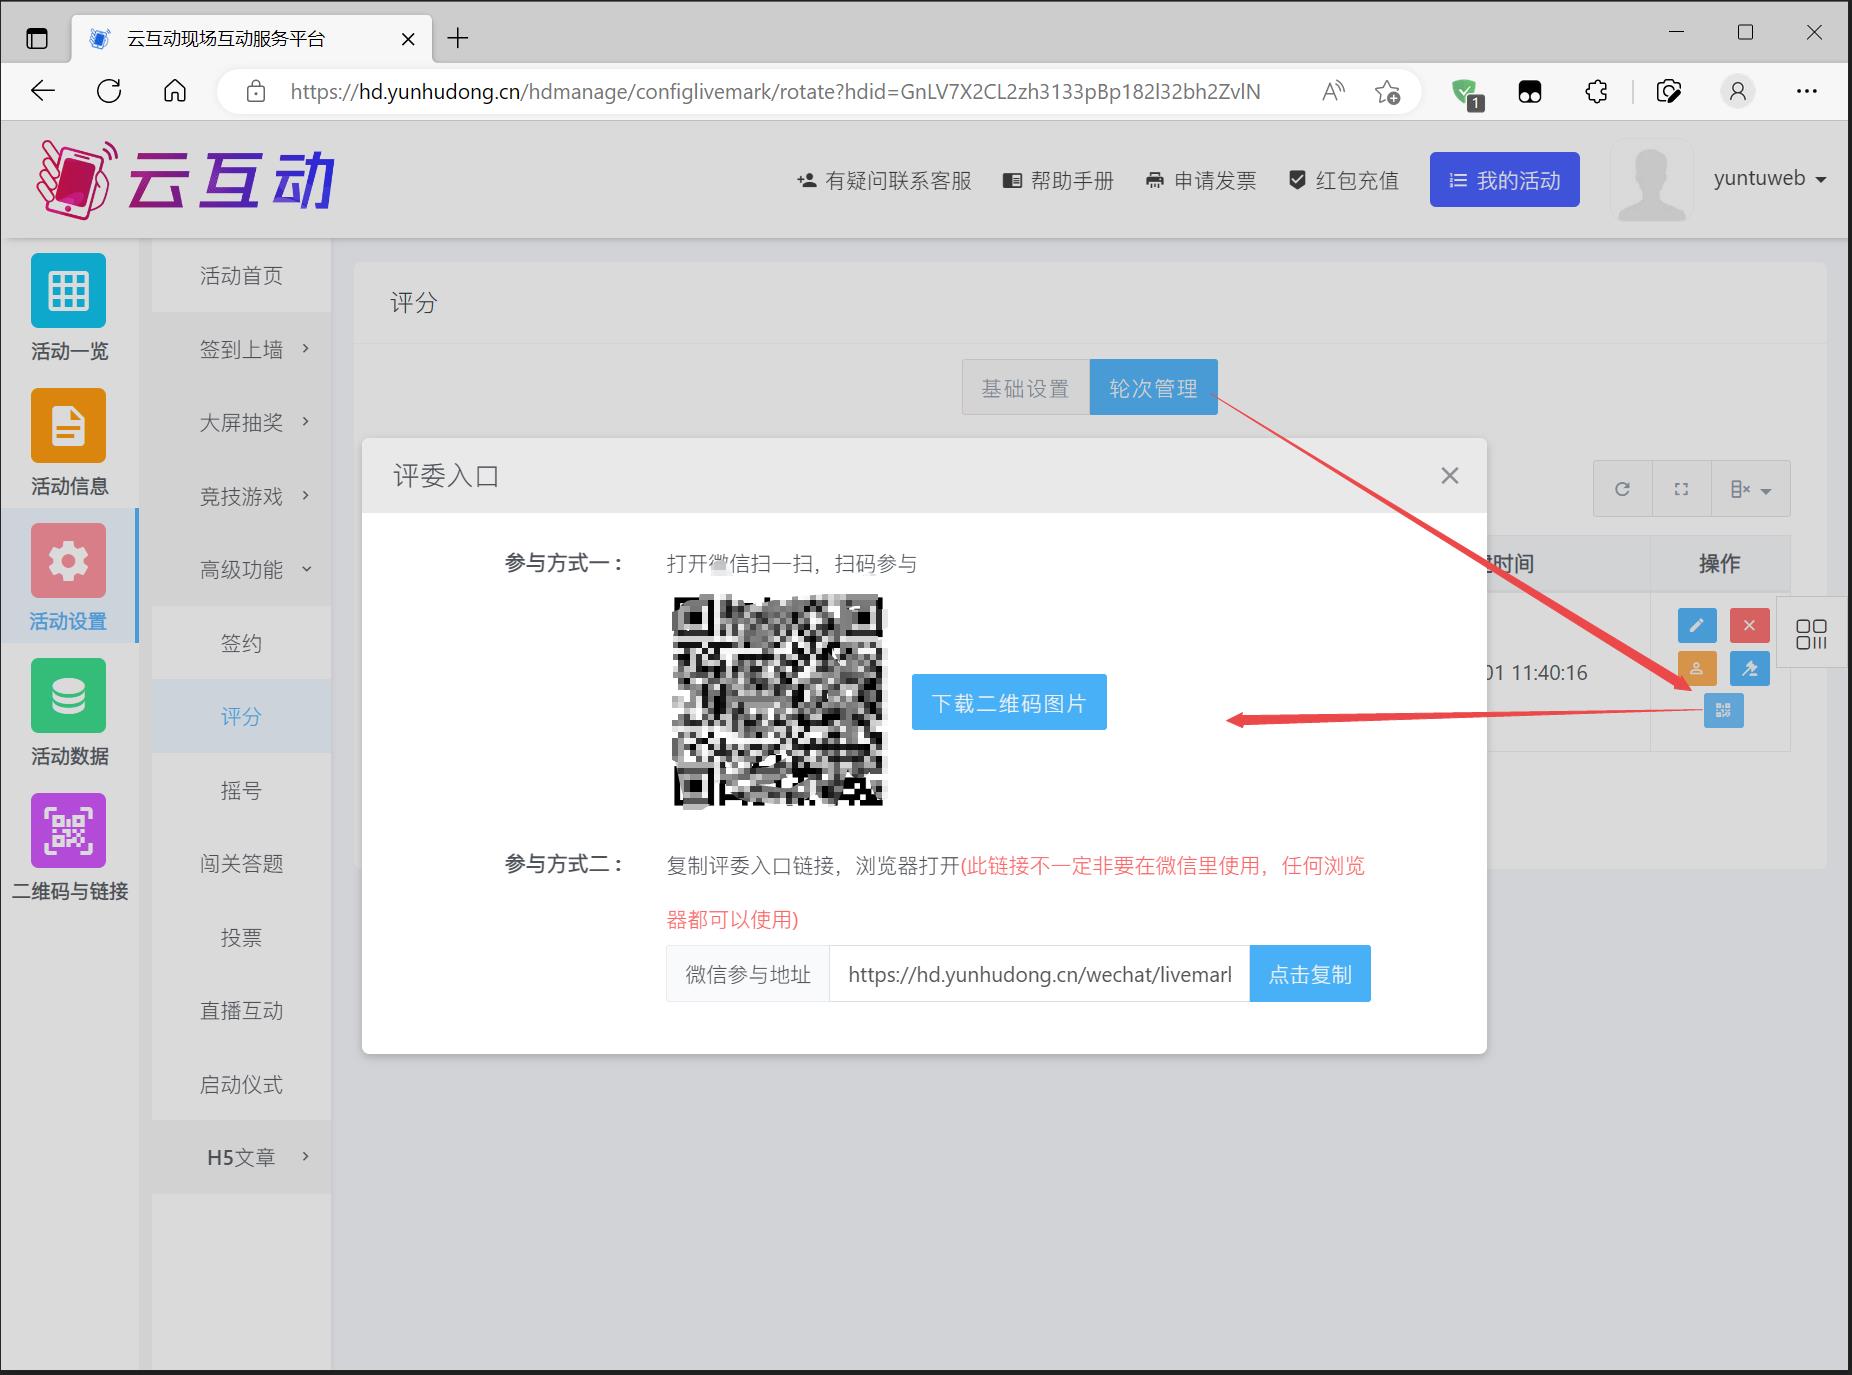
Task: Click the small blue QR code icon in table row
Action: point(1723,711)
